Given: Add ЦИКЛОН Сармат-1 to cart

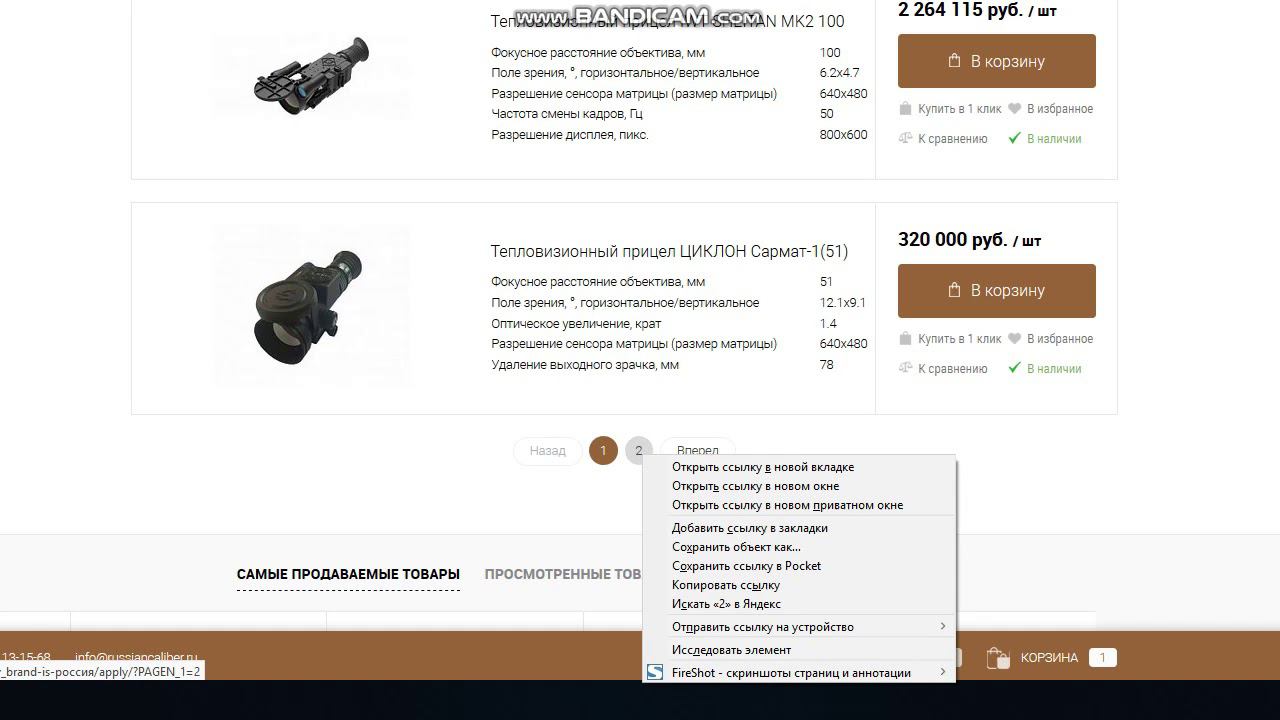Looking at the screenshot, I should point(997,291).
